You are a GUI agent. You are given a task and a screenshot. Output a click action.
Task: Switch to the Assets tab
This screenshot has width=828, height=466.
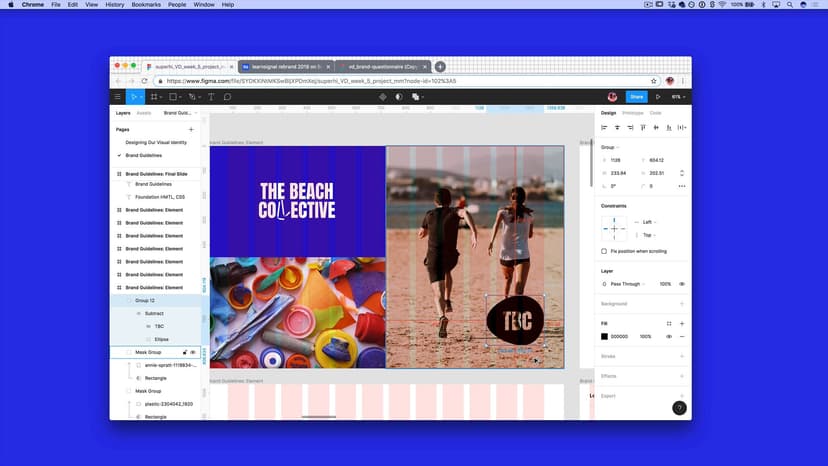pos(144,113)
